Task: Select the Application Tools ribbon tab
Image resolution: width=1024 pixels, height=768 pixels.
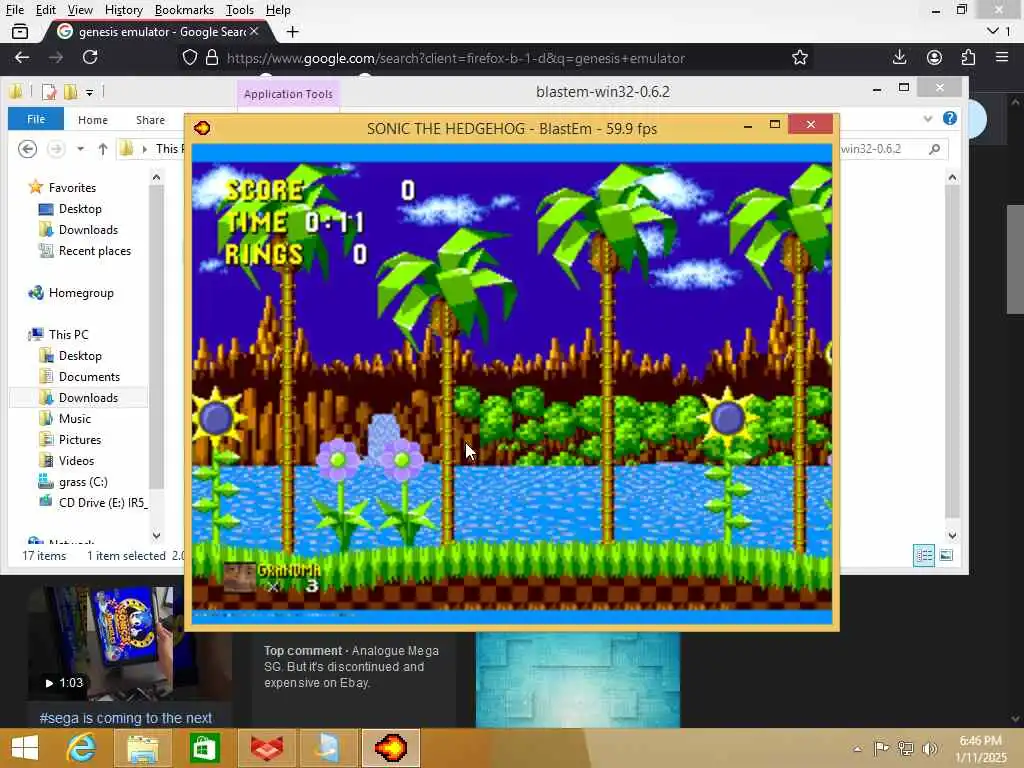Action: [288, 94]
